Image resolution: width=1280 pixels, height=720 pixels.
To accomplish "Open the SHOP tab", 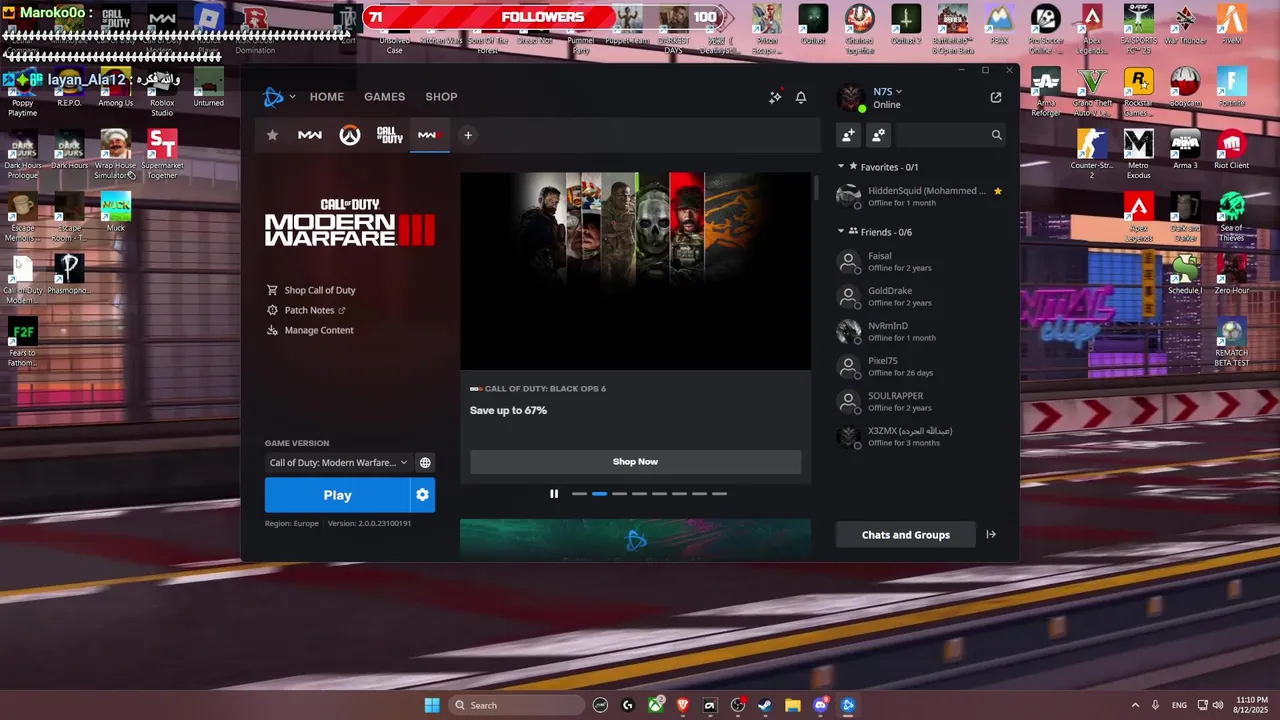I will coord(441,97).
